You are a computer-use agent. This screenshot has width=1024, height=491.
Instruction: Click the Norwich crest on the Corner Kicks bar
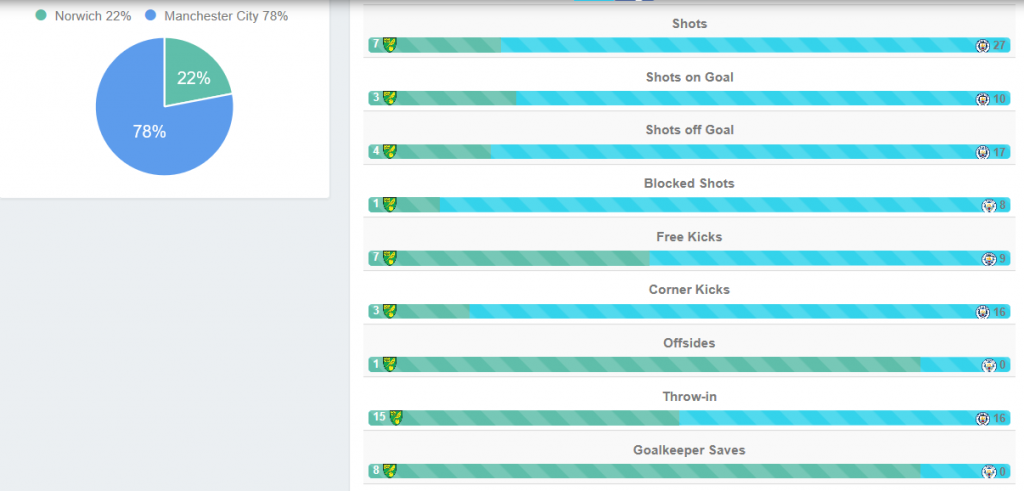click(x=390, y=311)
